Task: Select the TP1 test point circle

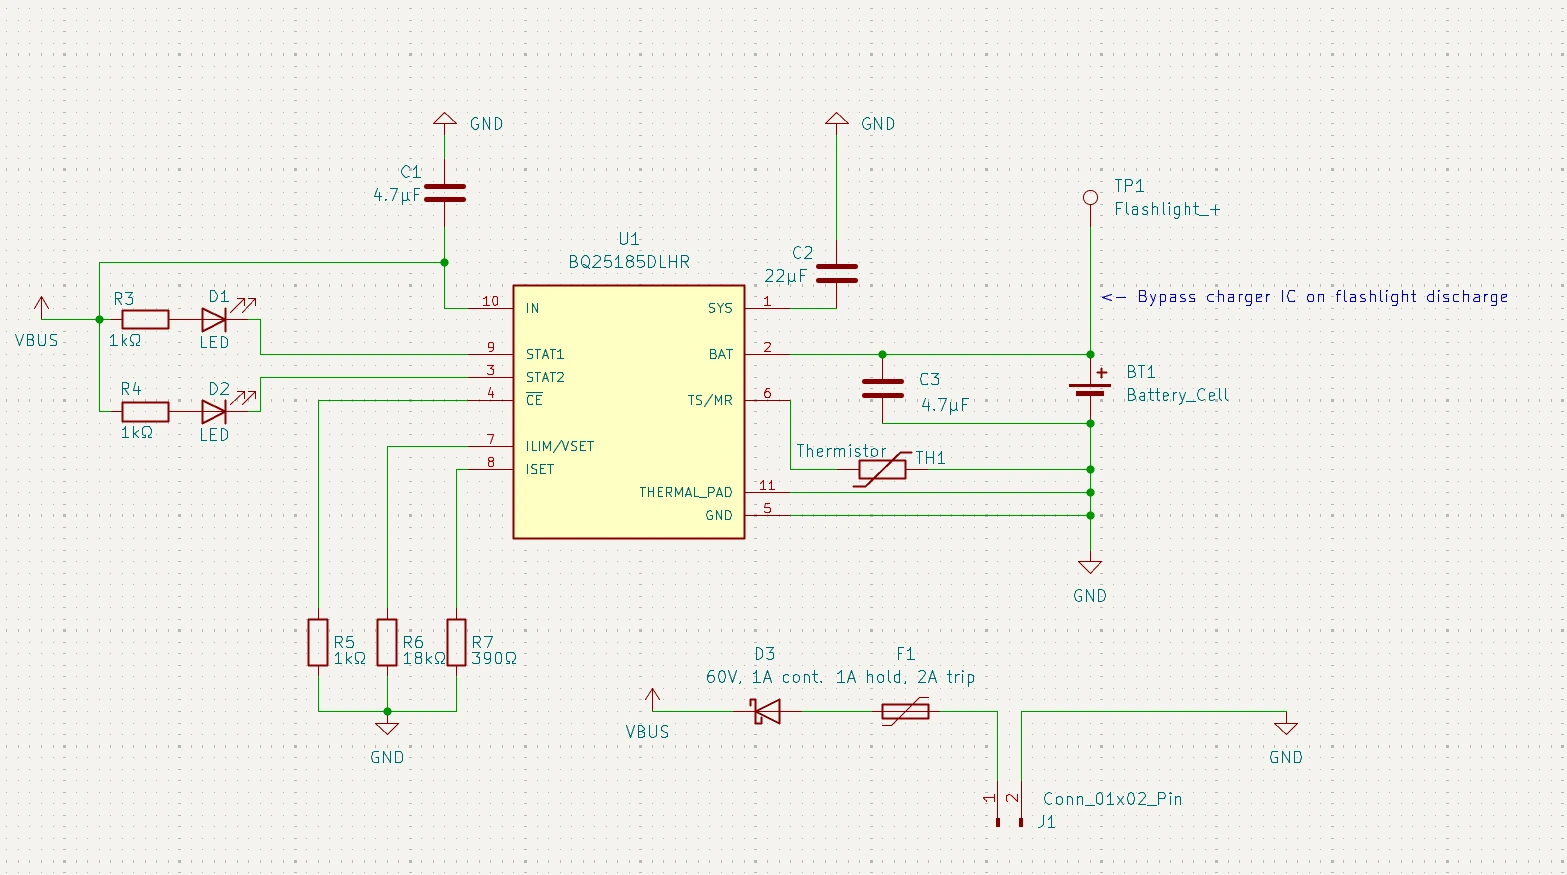Action: [x=1091, y=197]
